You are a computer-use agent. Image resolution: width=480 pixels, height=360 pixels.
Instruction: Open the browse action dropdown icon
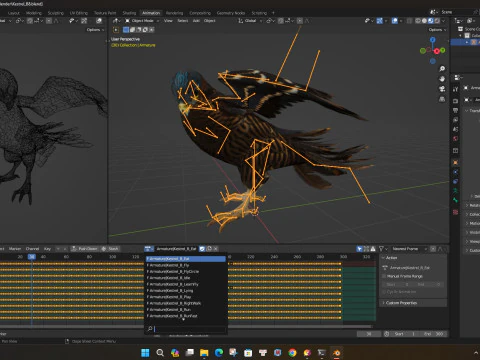149,249
